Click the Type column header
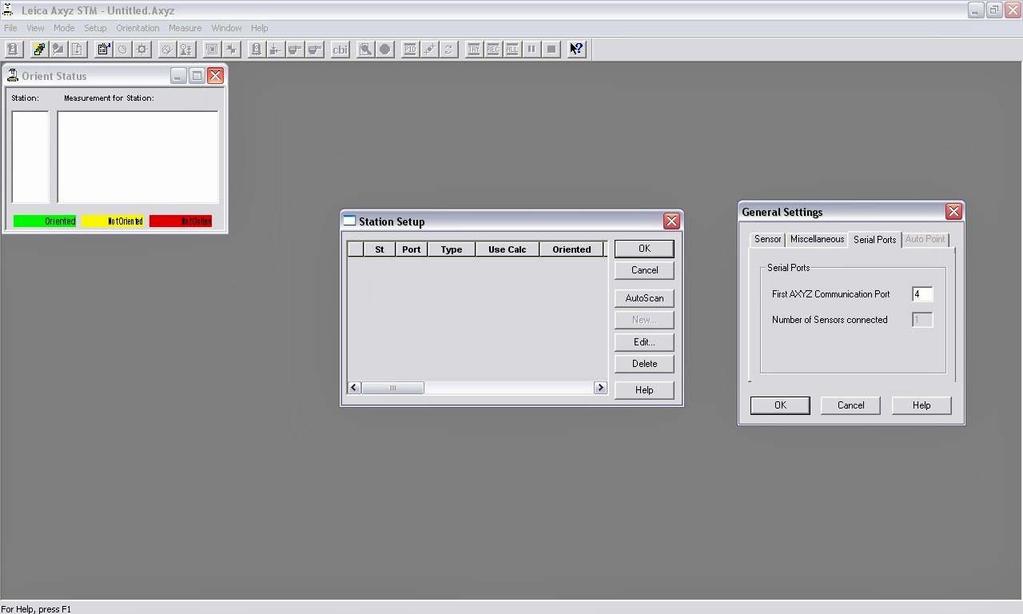This screenshot has width=1023, height=614. point(451,249)
